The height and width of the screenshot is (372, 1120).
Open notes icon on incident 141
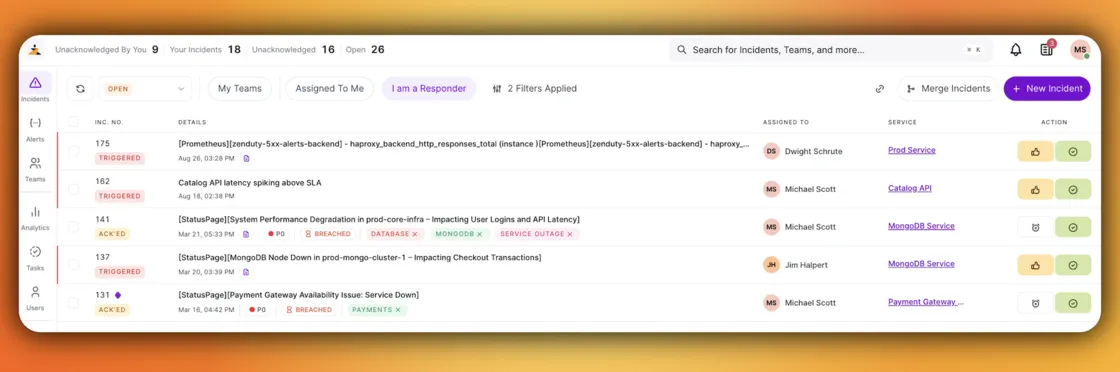246,233
